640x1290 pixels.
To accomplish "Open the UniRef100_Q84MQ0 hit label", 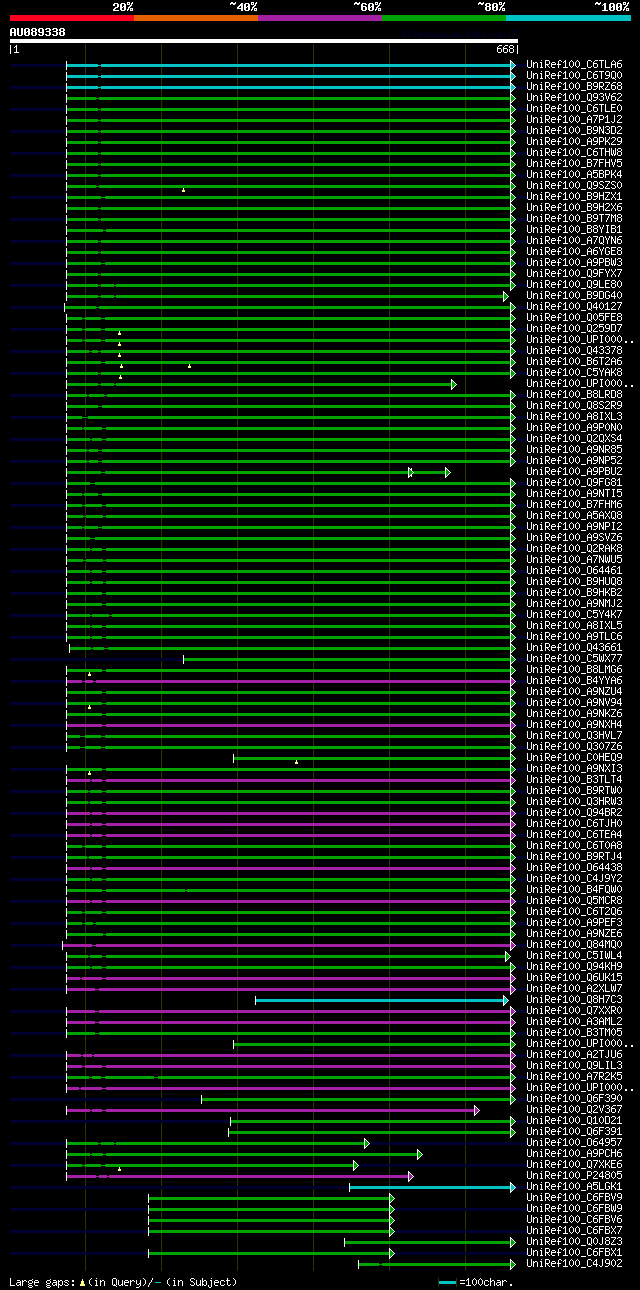I will 574,944.
